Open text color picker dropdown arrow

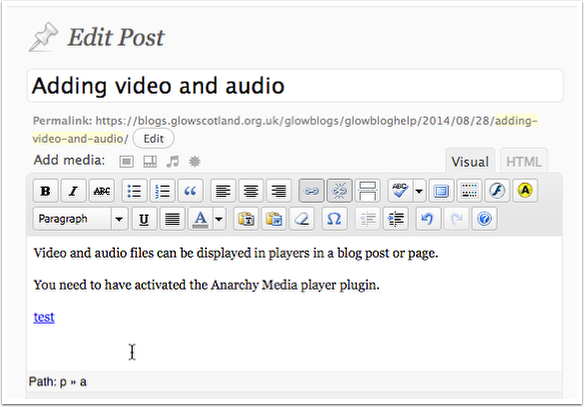(219, 219)
